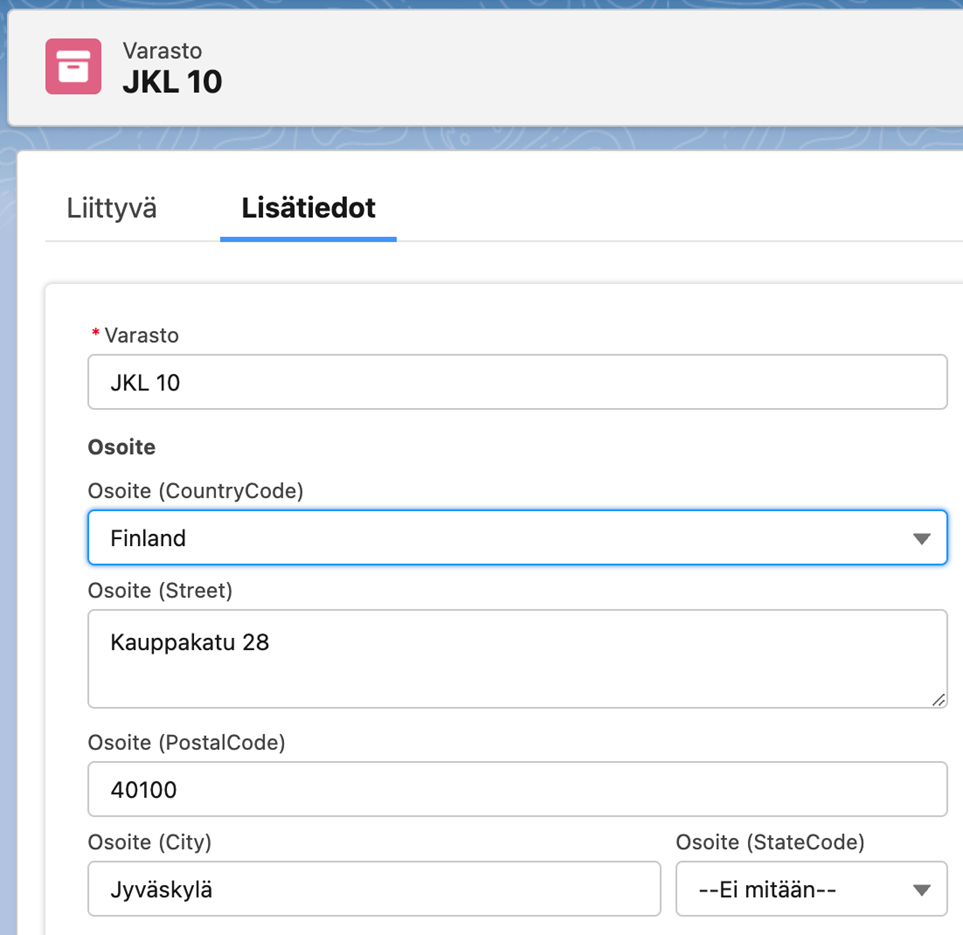Click into the Street field with Kauppakatu 28

(x=517, y=659)
